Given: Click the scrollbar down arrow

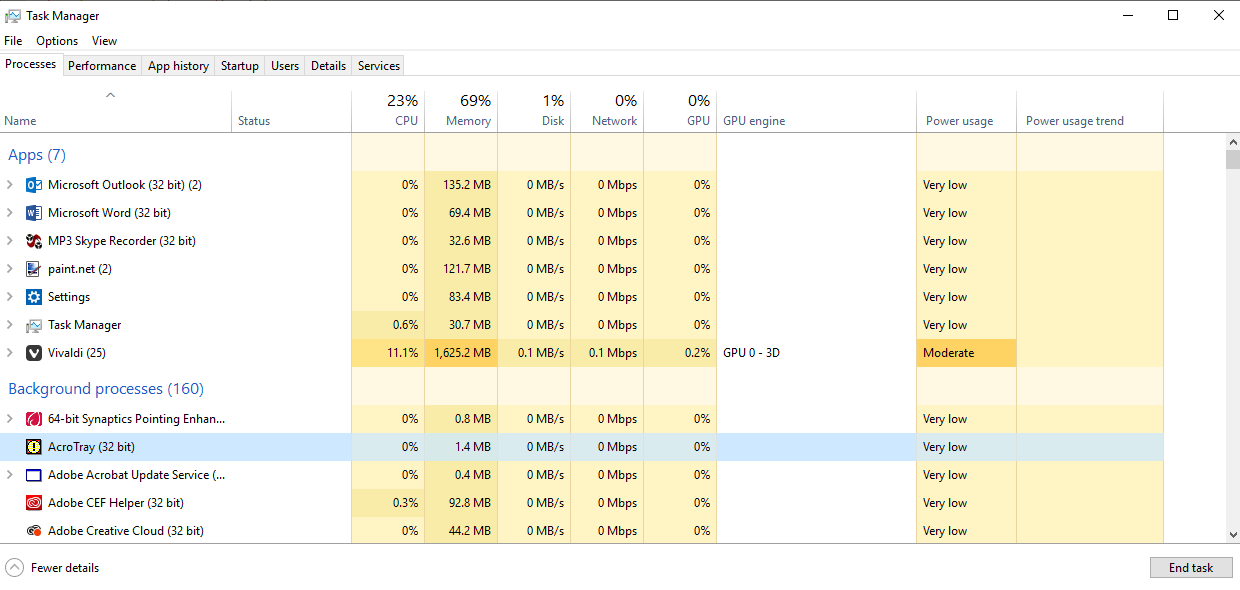Looking at the screenshot, I should 1232,536.
